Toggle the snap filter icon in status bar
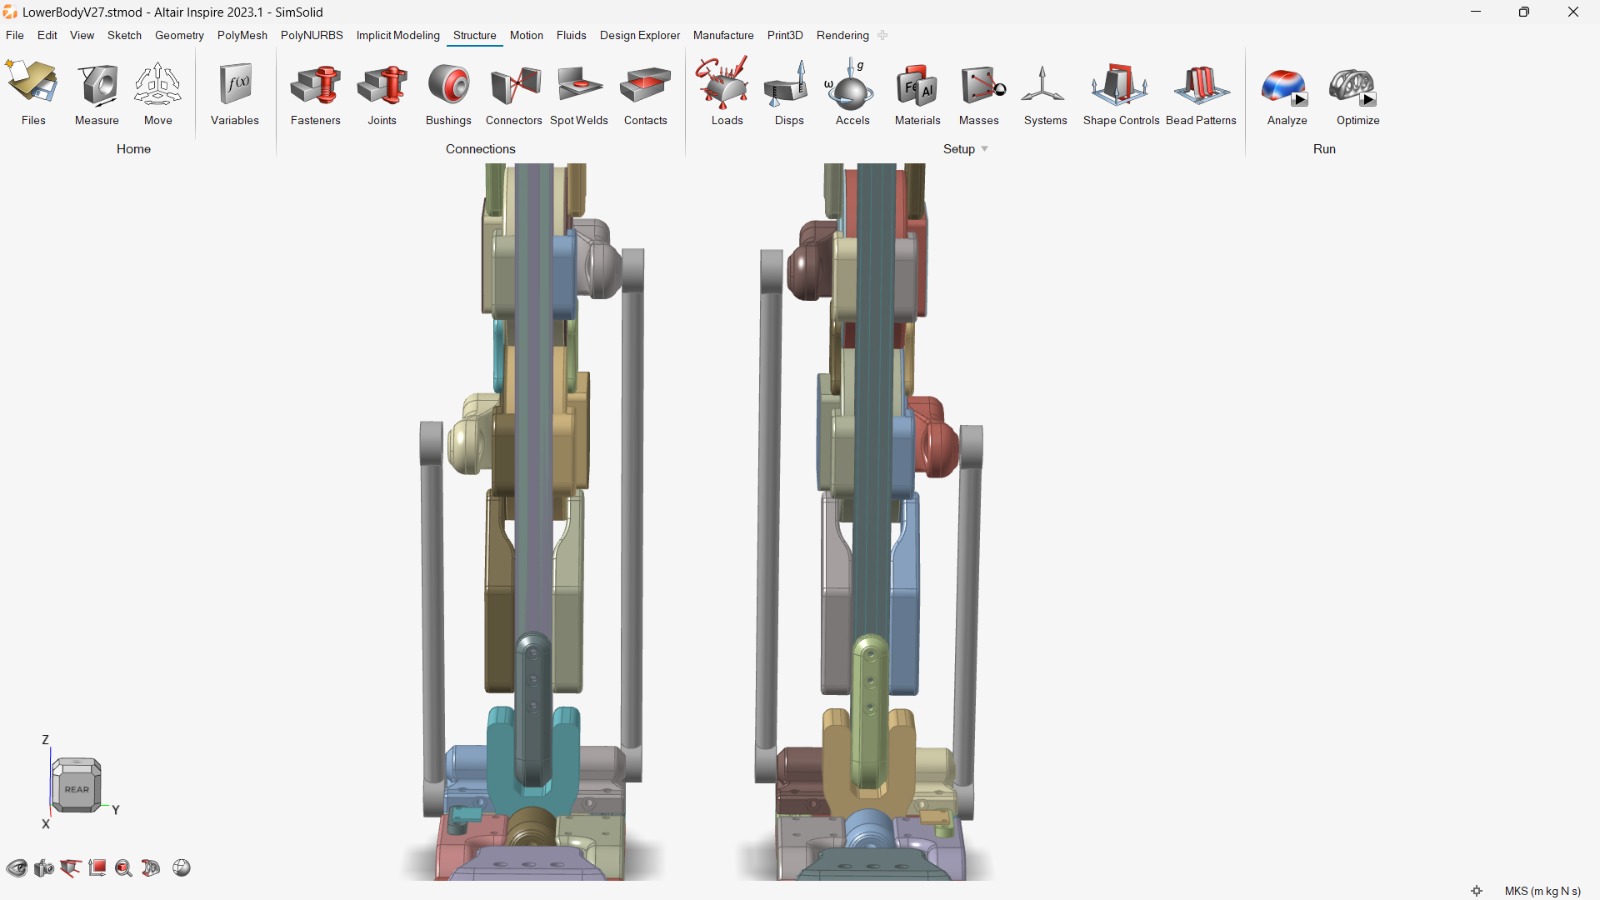Image resolution: width=1600 pixels, height=900 pixels. (x=1477, y=891)
